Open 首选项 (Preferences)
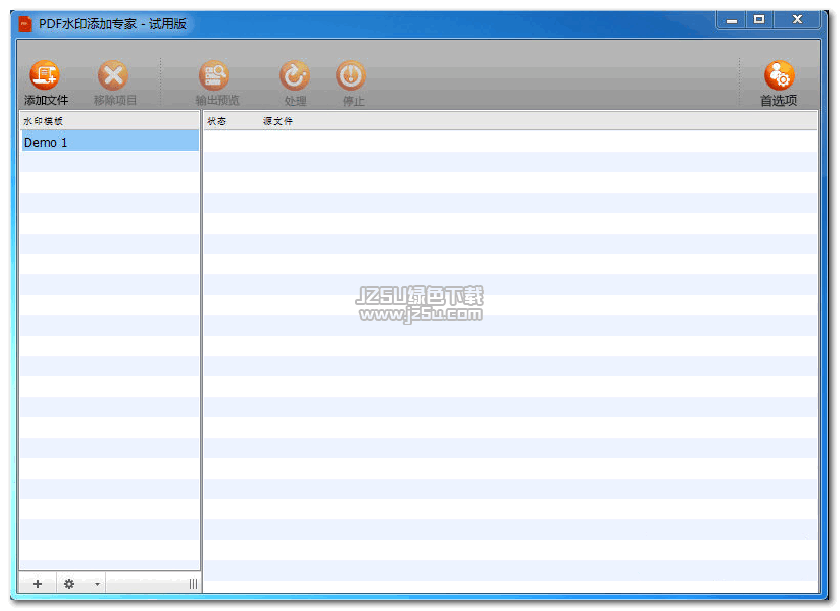 [x=779, y=76]
